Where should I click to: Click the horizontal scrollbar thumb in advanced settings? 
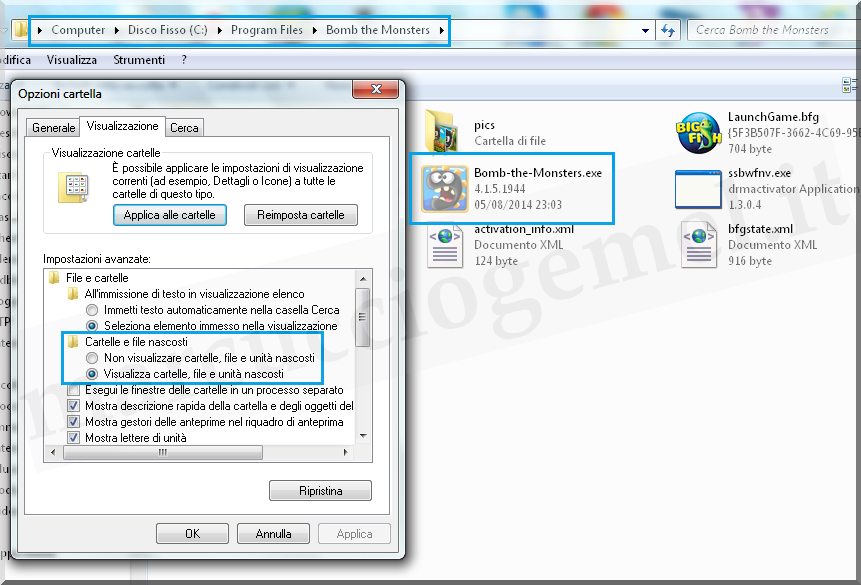point(163,453)
